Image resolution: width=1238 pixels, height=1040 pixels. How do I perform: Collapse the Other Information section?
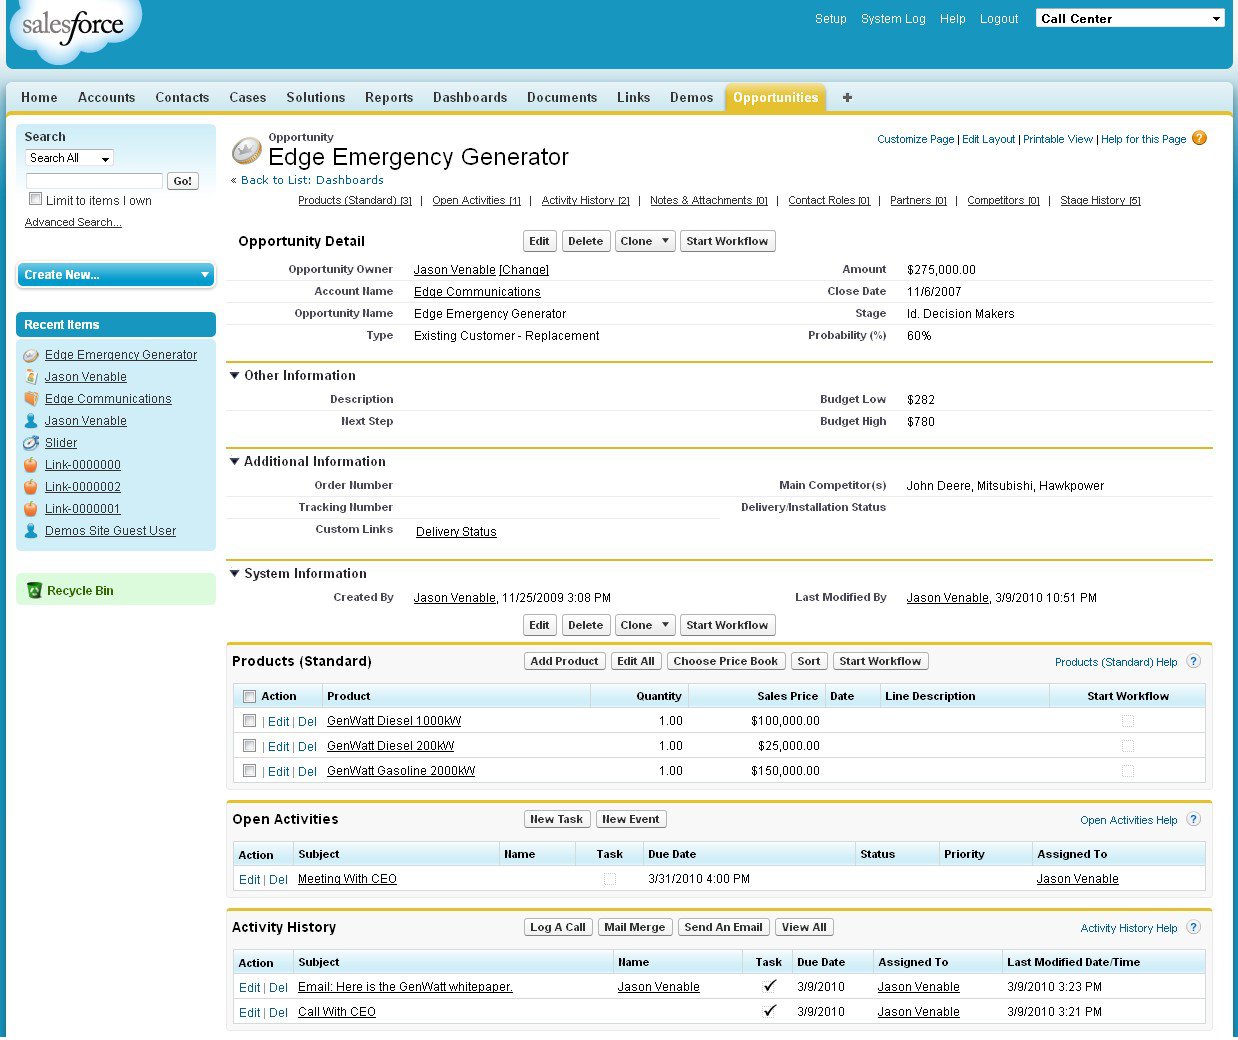pos(235,376)
